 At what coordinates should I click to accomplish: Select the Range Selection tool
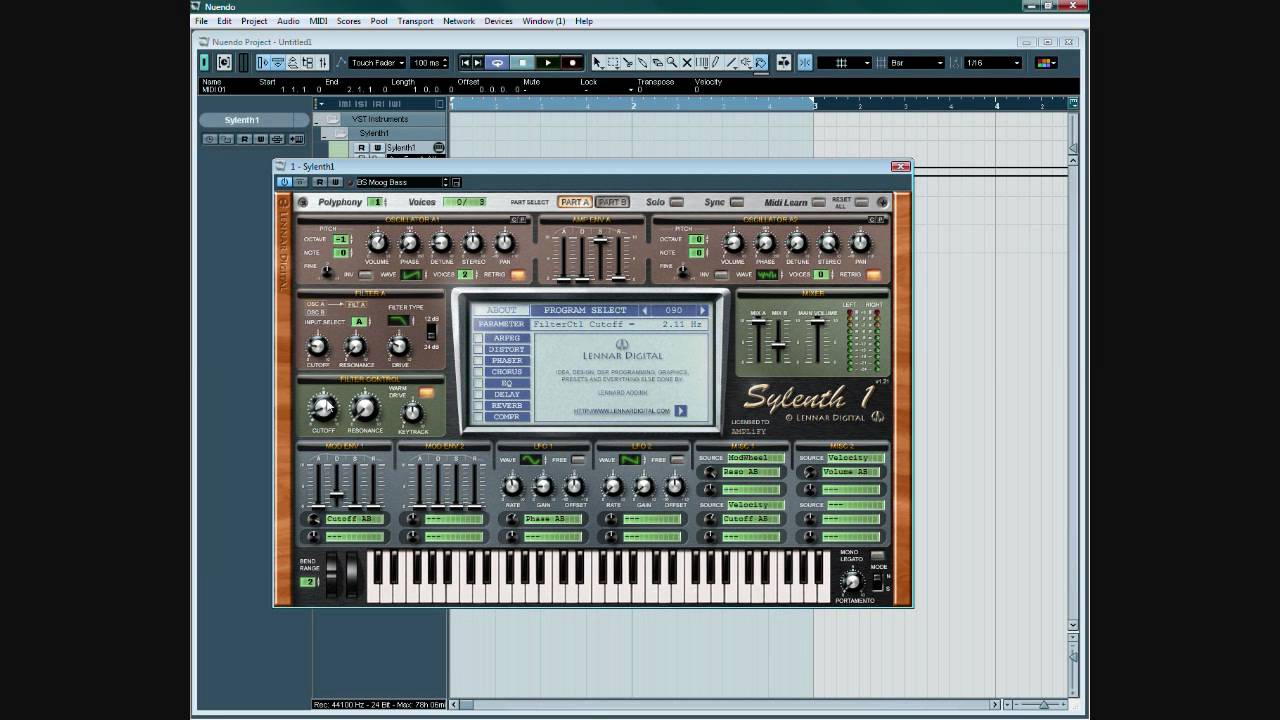coord(613,63)
